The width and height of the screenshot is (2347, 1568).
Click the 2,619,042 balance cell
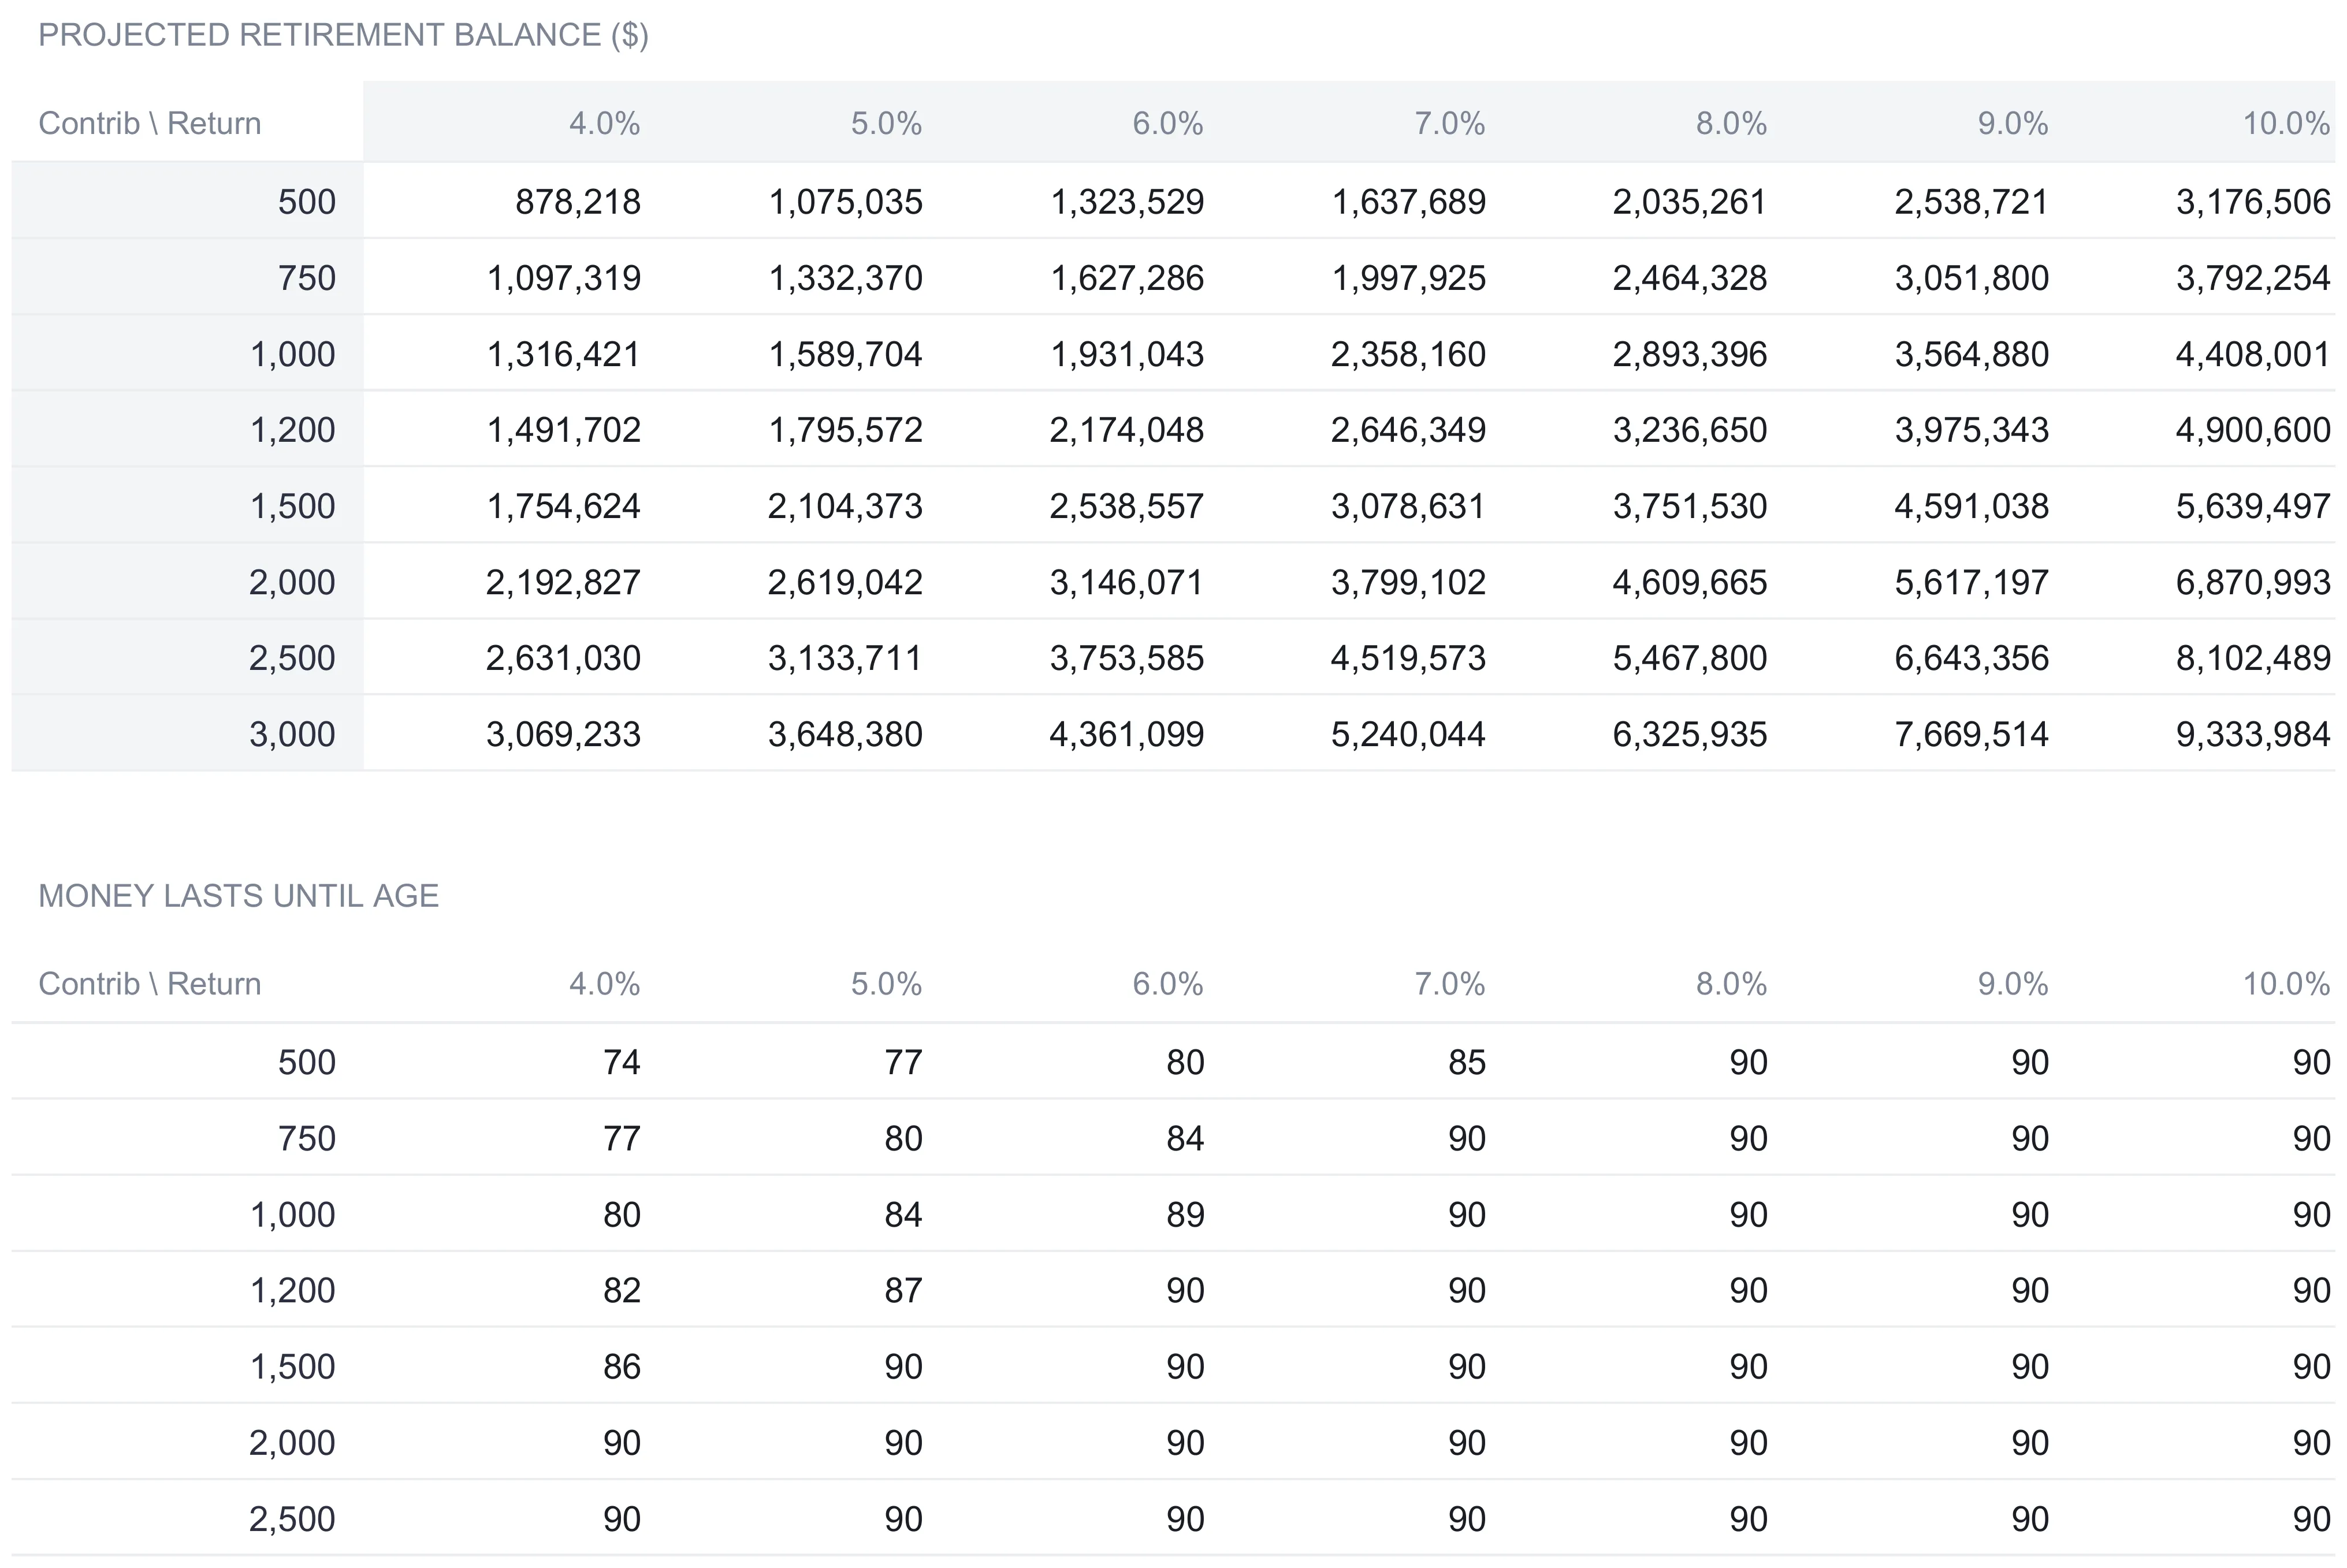(x=845, y=582)
